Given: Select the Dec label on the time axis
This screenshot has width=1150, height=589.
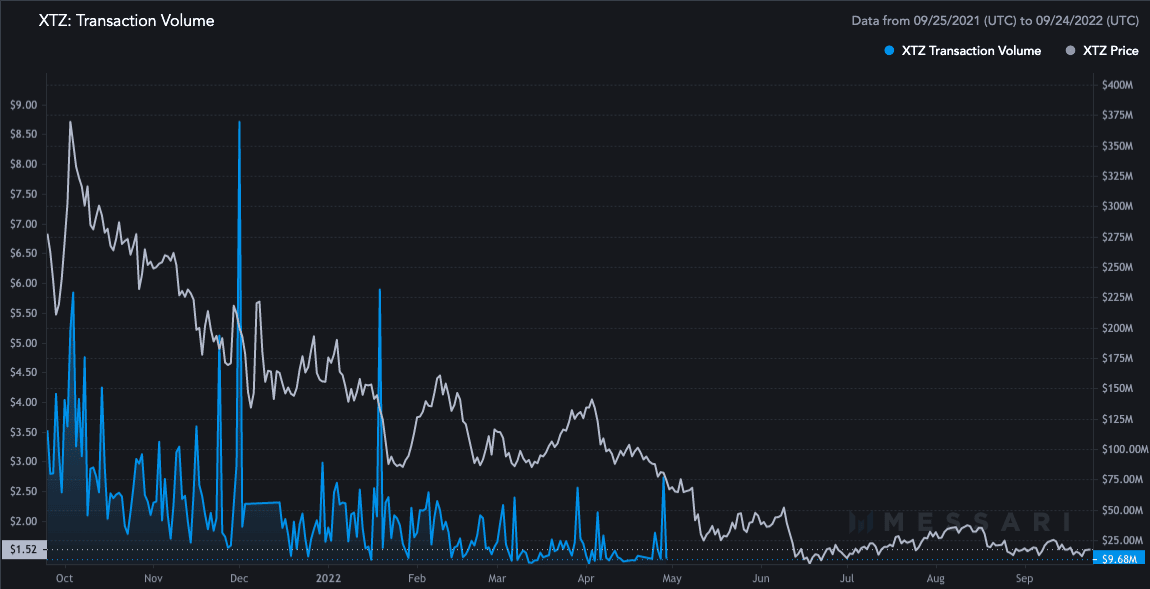Looking at the screenshot, I should [x=239, y=578].
